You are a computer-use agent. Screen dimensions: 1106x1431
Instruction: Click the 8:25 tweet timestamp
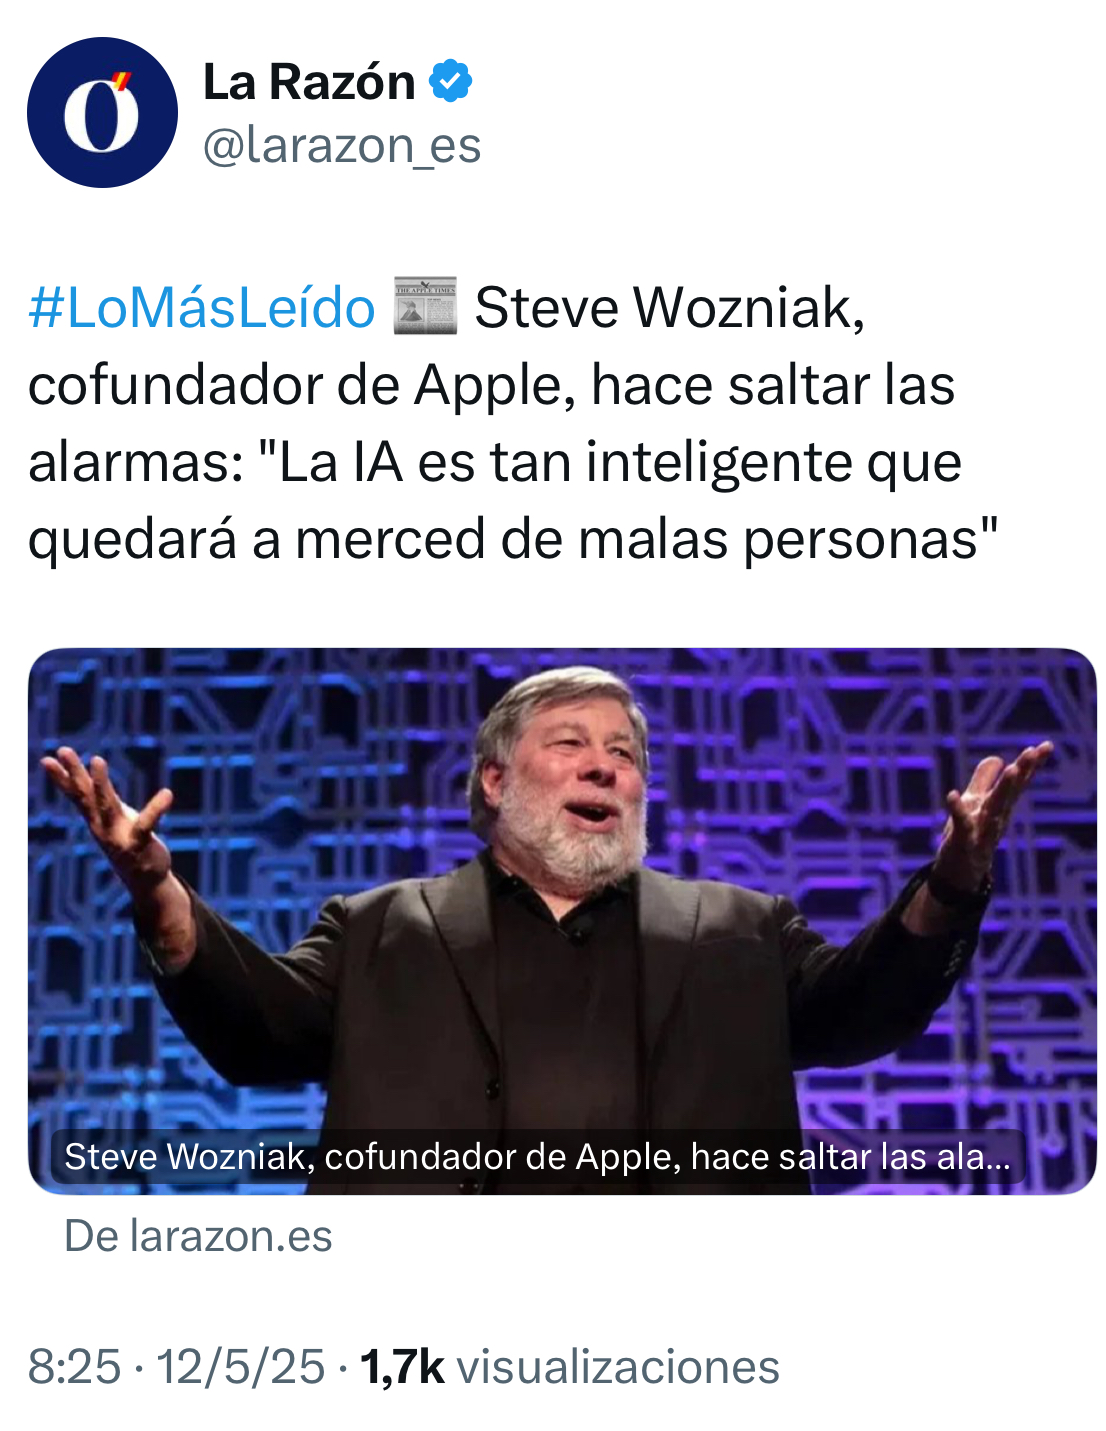coord(75,1367)
